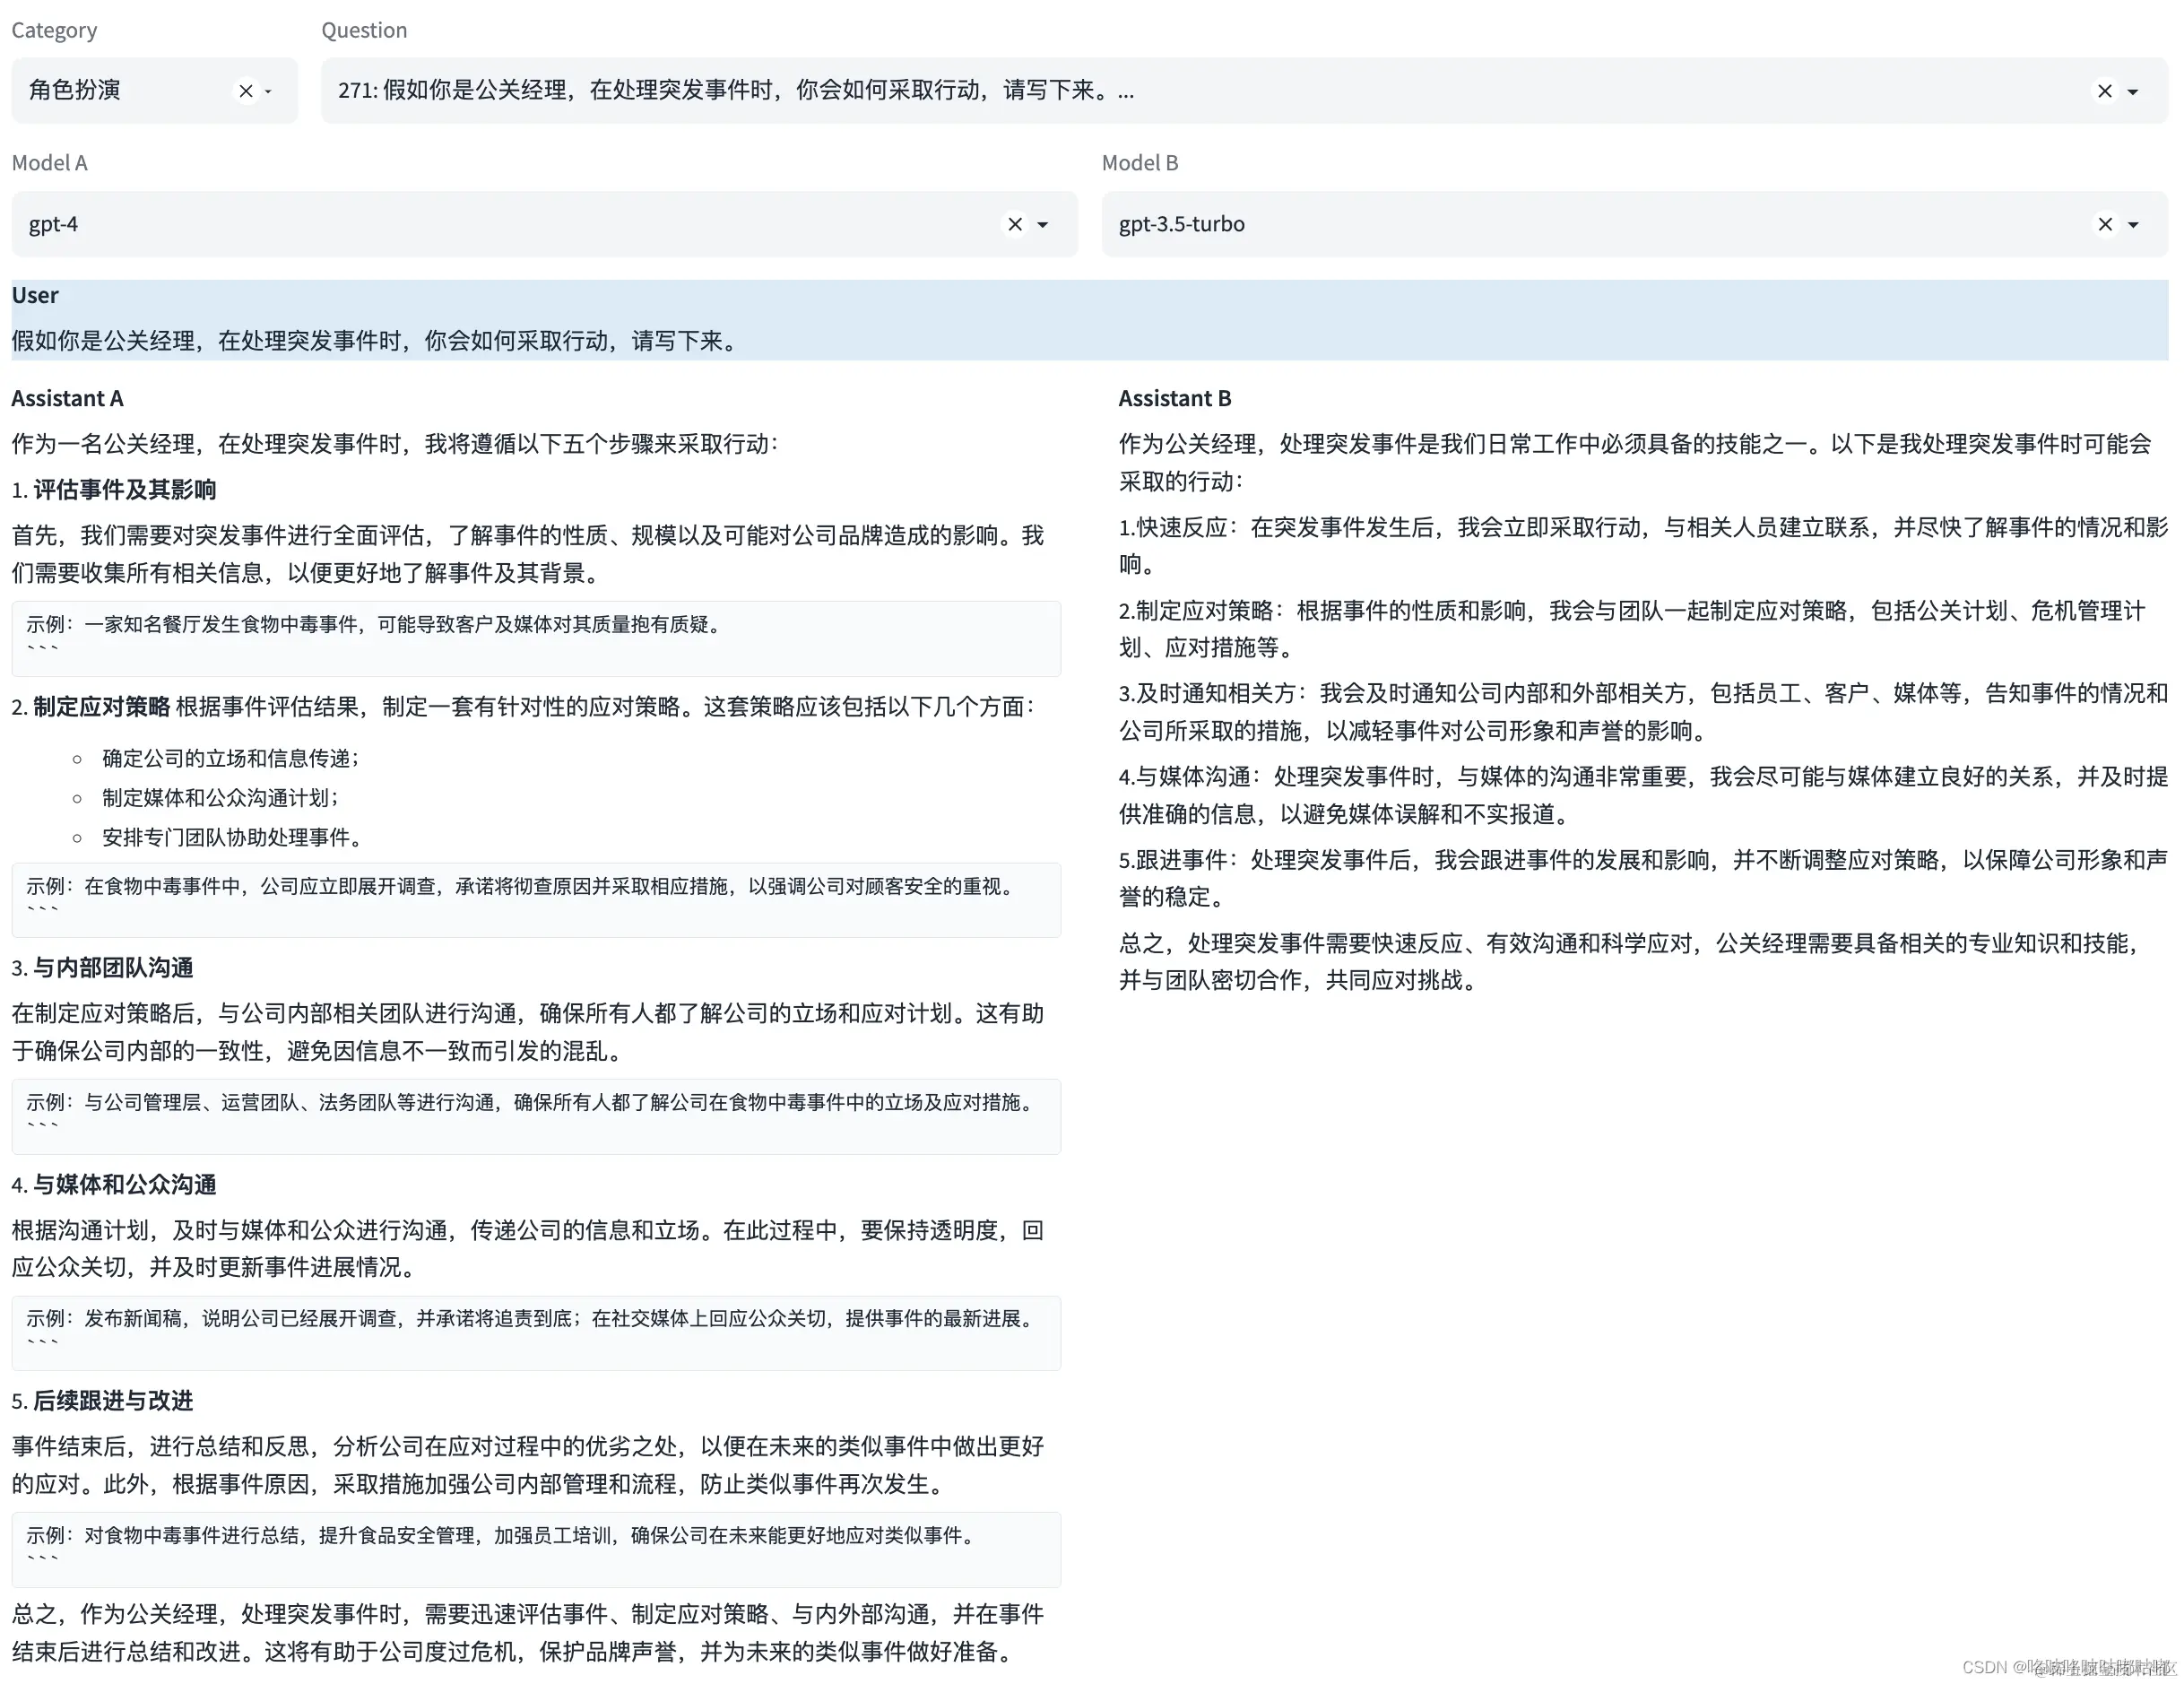Clear the Model A gpt-4 selection
Screen dimensions: 2184x1684
pyautogui.click(x=1014, y=224)
